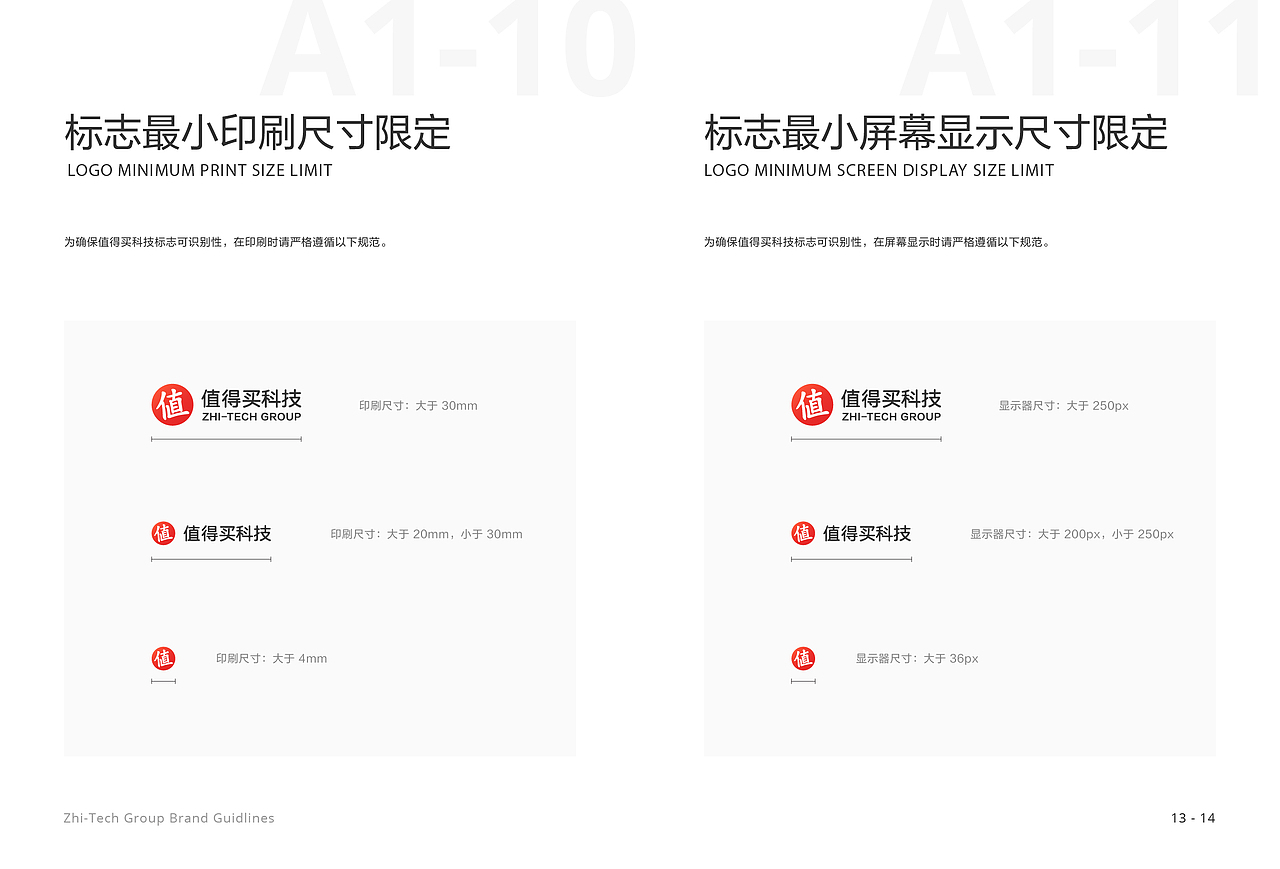Click the page number 13 - 14

tap(1193, 818)
